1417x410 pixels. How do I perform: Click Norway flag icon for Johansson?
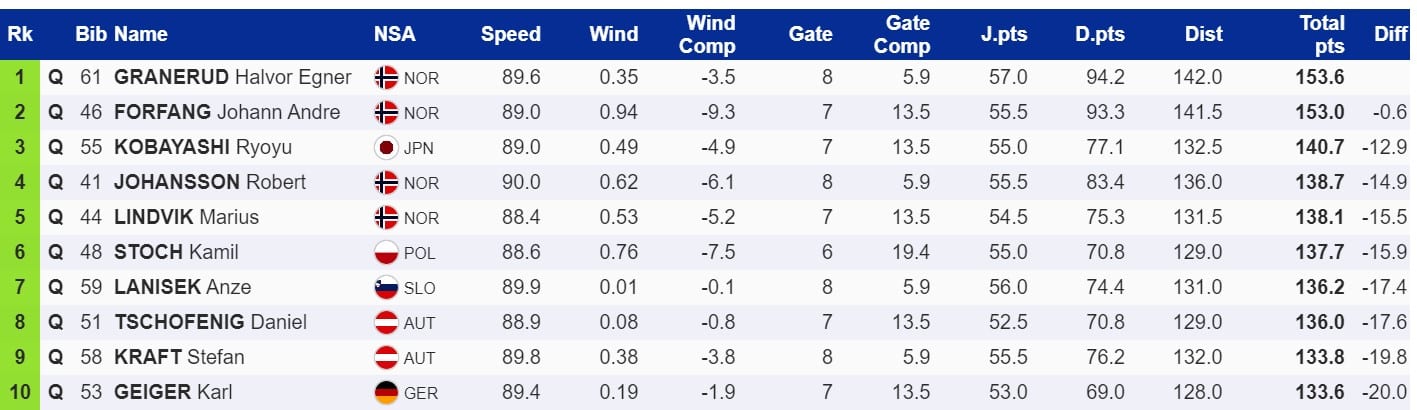pos(386,183)
